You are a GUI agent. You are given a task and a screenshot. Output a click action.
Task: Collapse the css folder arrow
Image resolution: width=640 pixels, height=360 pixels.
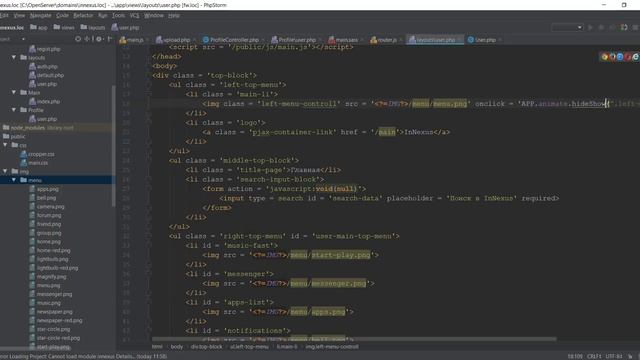pyautogui.click(x=5, y=145)
